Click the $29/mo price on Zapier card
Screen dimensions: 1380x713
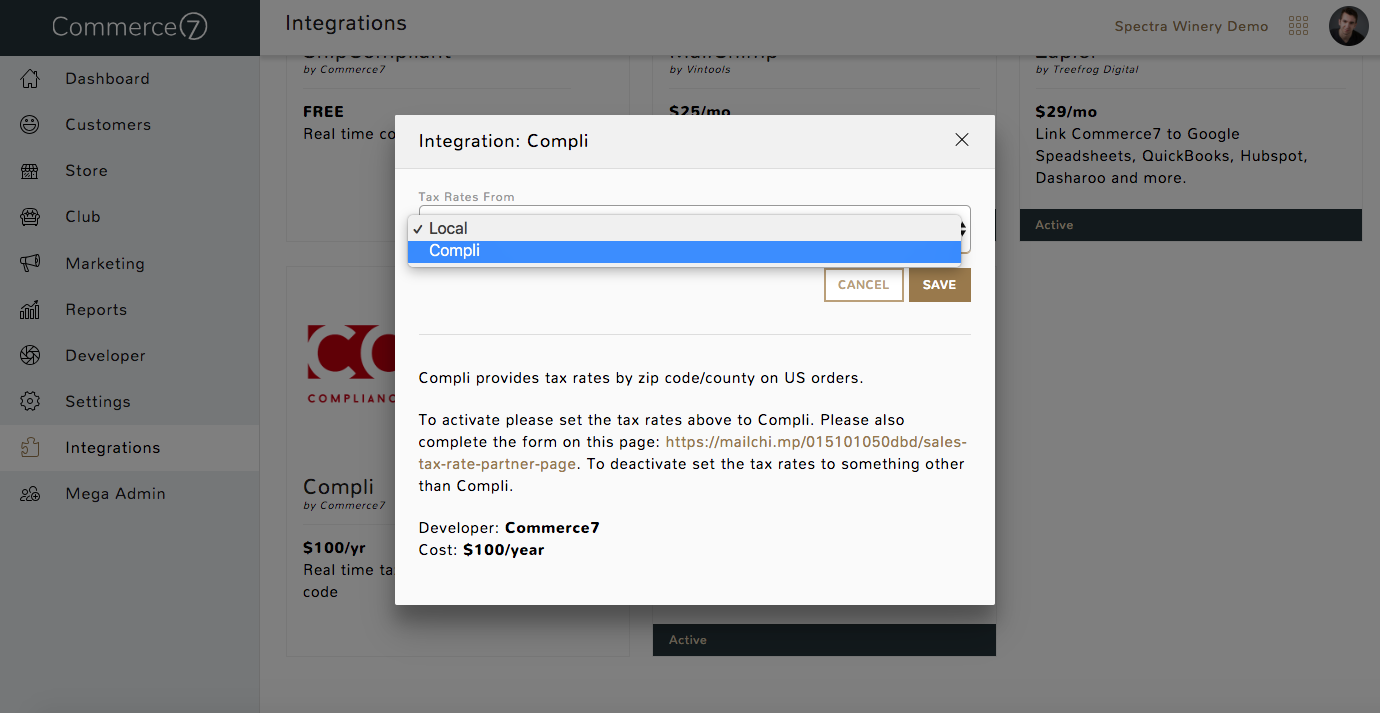pyautogui.click(x=1066, y=112)
